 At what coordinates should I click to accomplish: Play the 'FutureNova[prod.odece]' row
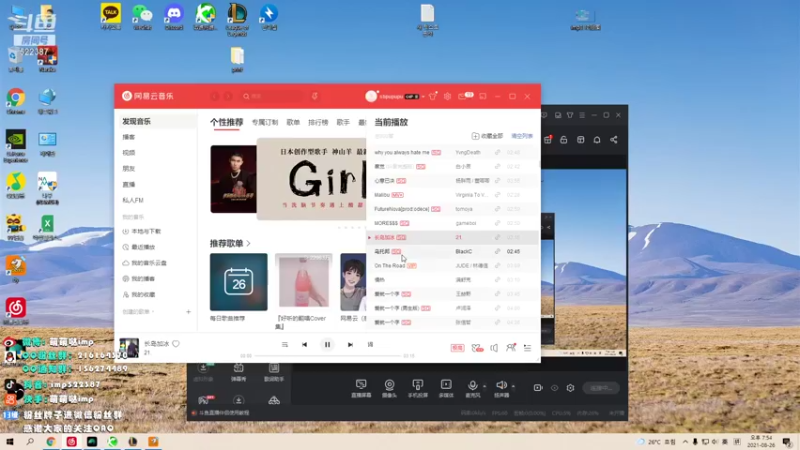(x=452, y=209)
